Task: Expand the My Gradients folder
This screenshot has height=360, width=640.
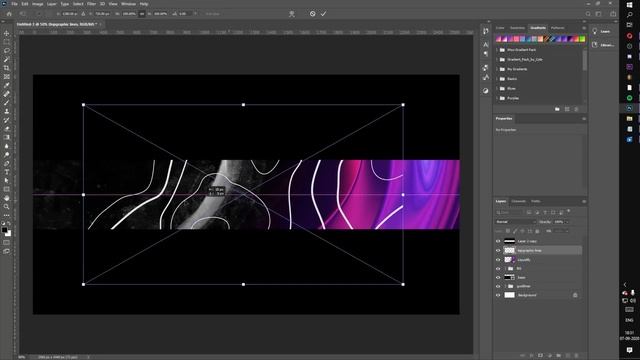Action: click(497, 69)
